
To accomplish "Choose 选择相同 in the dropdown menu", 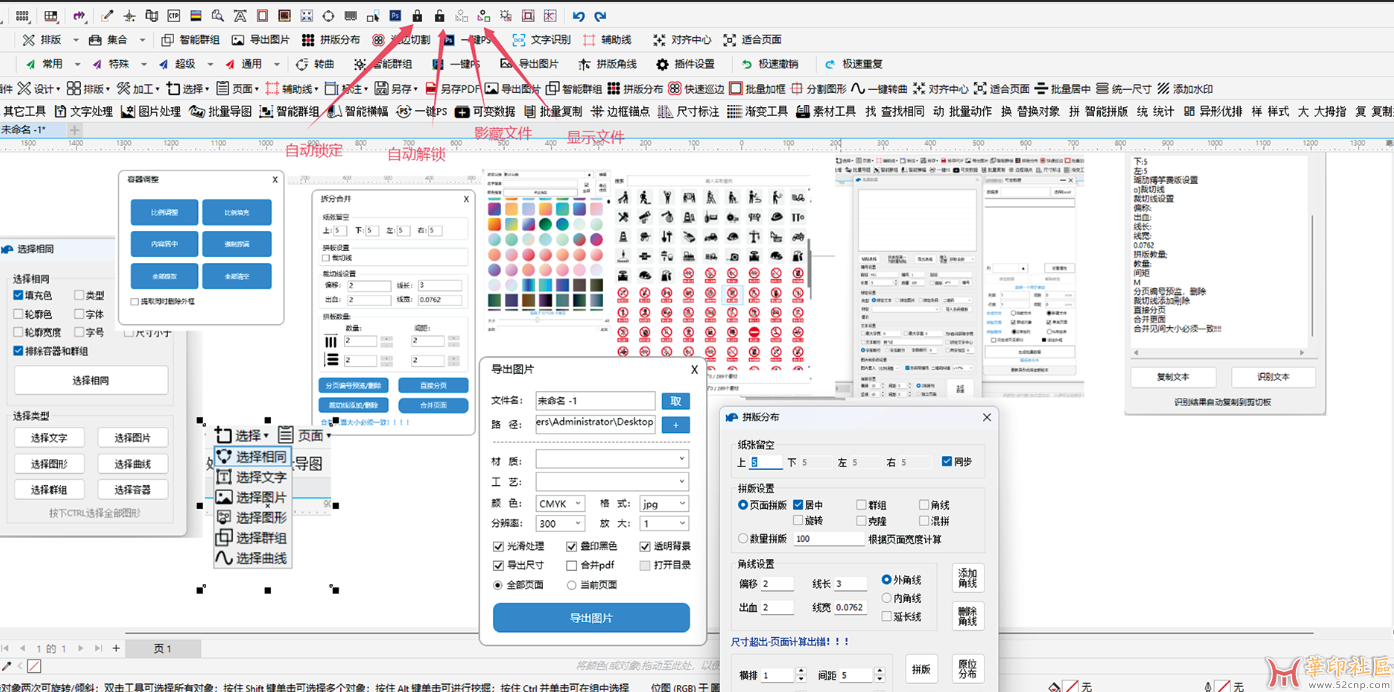I will click(x=252, y=457).
